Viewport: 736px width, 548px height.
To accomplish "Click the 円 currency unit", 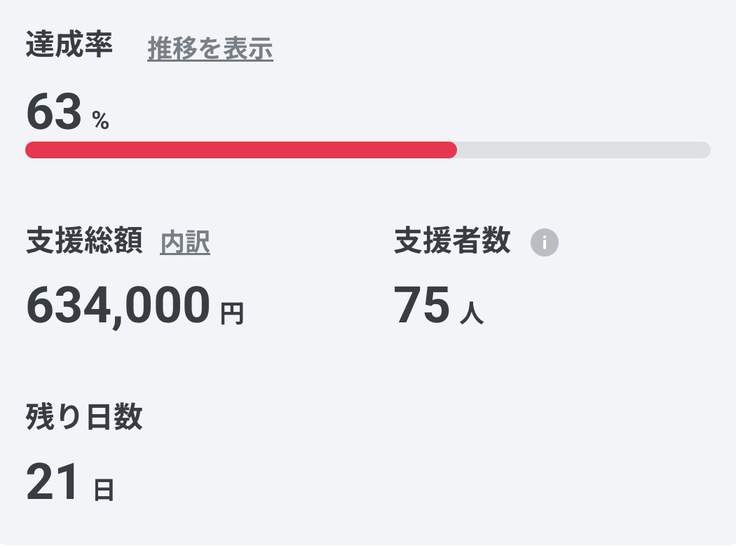I will (231, 313).
